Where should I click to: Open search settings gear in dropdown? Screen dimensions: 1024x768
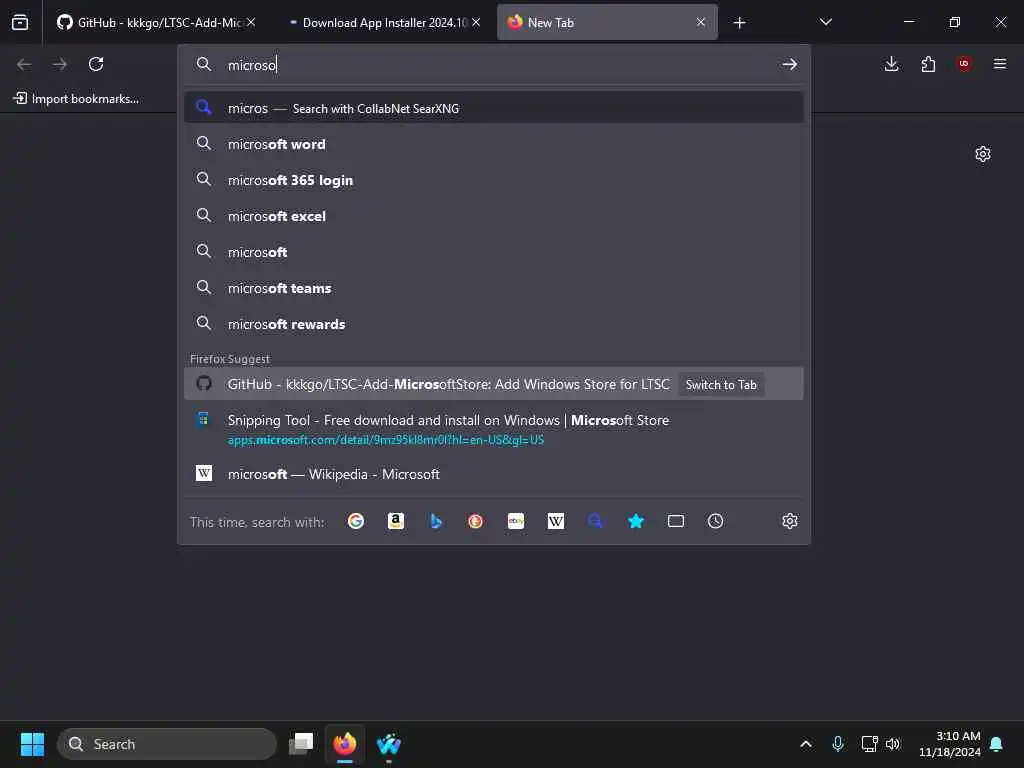click(790, 521)
